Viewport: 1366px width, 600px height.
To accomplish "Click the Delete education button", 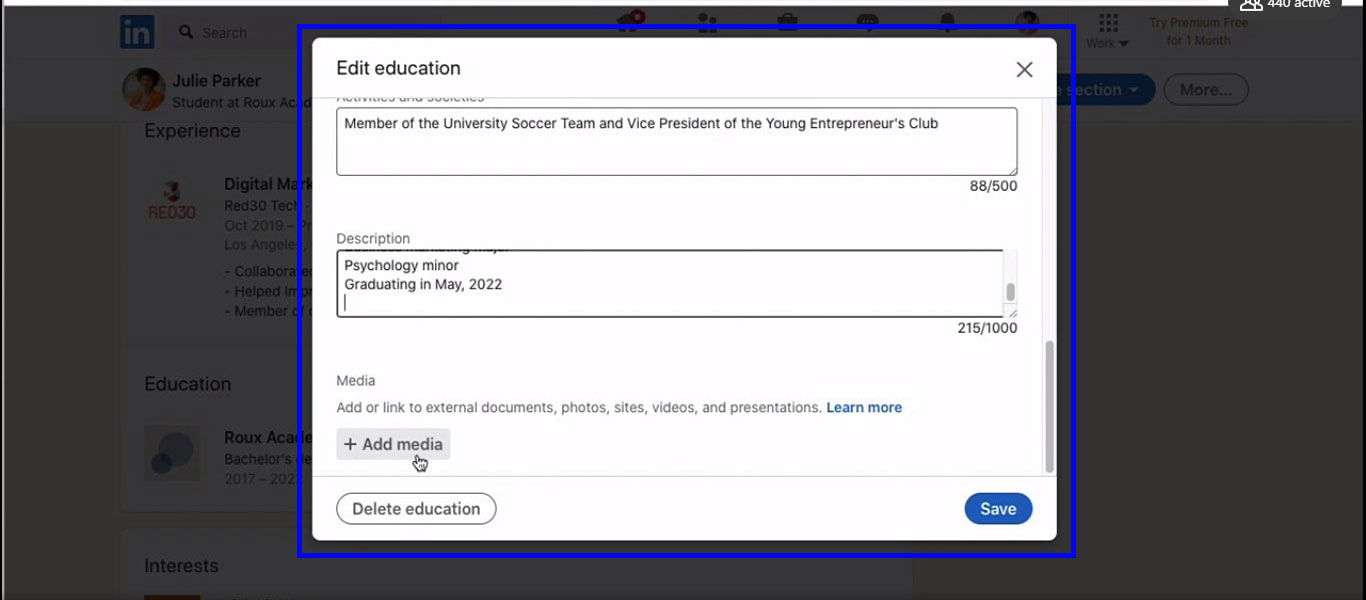I will (x=416, y=509).
